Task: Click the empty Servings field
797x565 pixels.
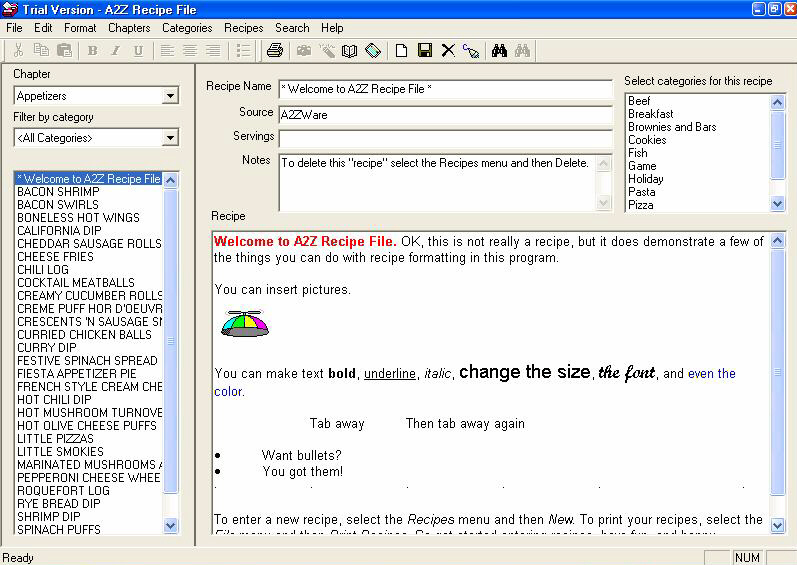Action: tap(445, 139)
